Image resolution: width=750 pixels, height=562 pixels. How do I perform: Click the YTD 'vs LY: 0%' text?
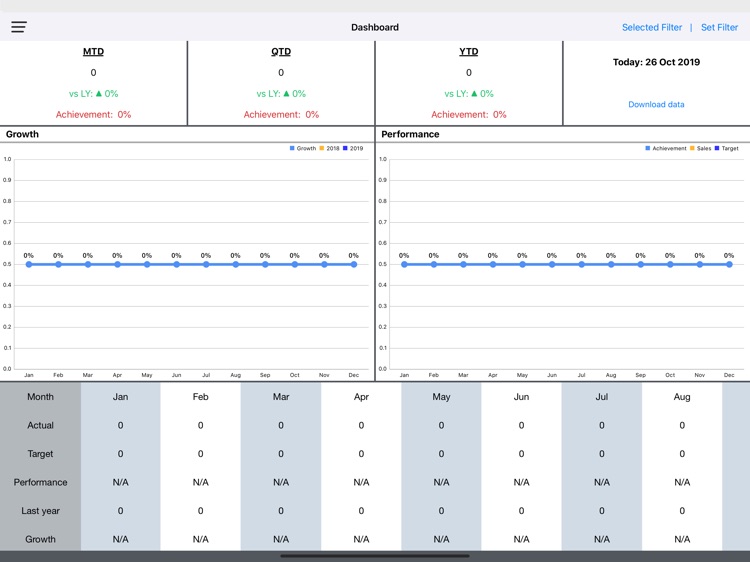click(468, 94)
